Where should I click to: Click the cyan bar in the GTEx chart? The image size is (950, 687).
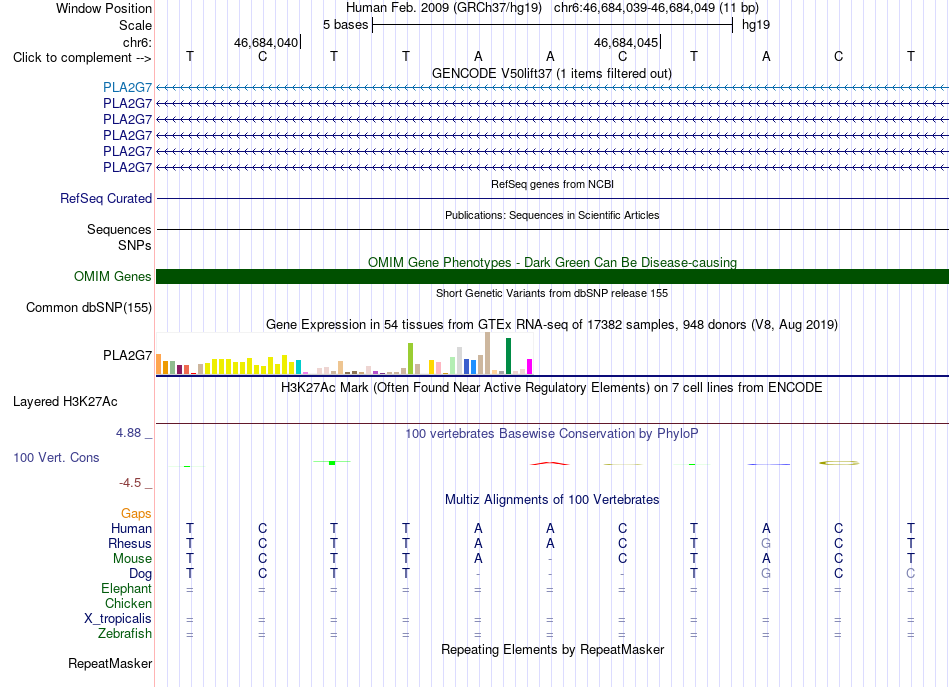pos(298,367)
